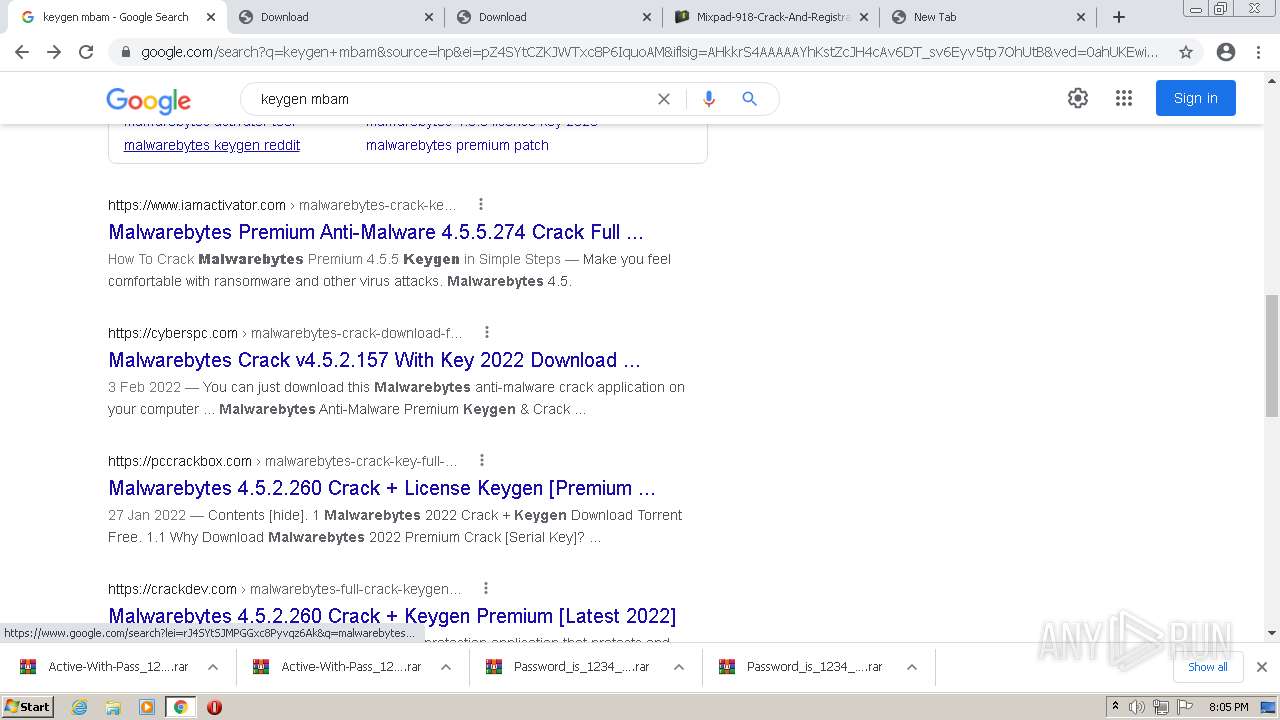Image resolution: width=1280 pixels, height=720 pixels.
Task: Open Malwarebytes 4.5.2.260 Crack + Keygen Premium result
Action: [x=392, y=616]
